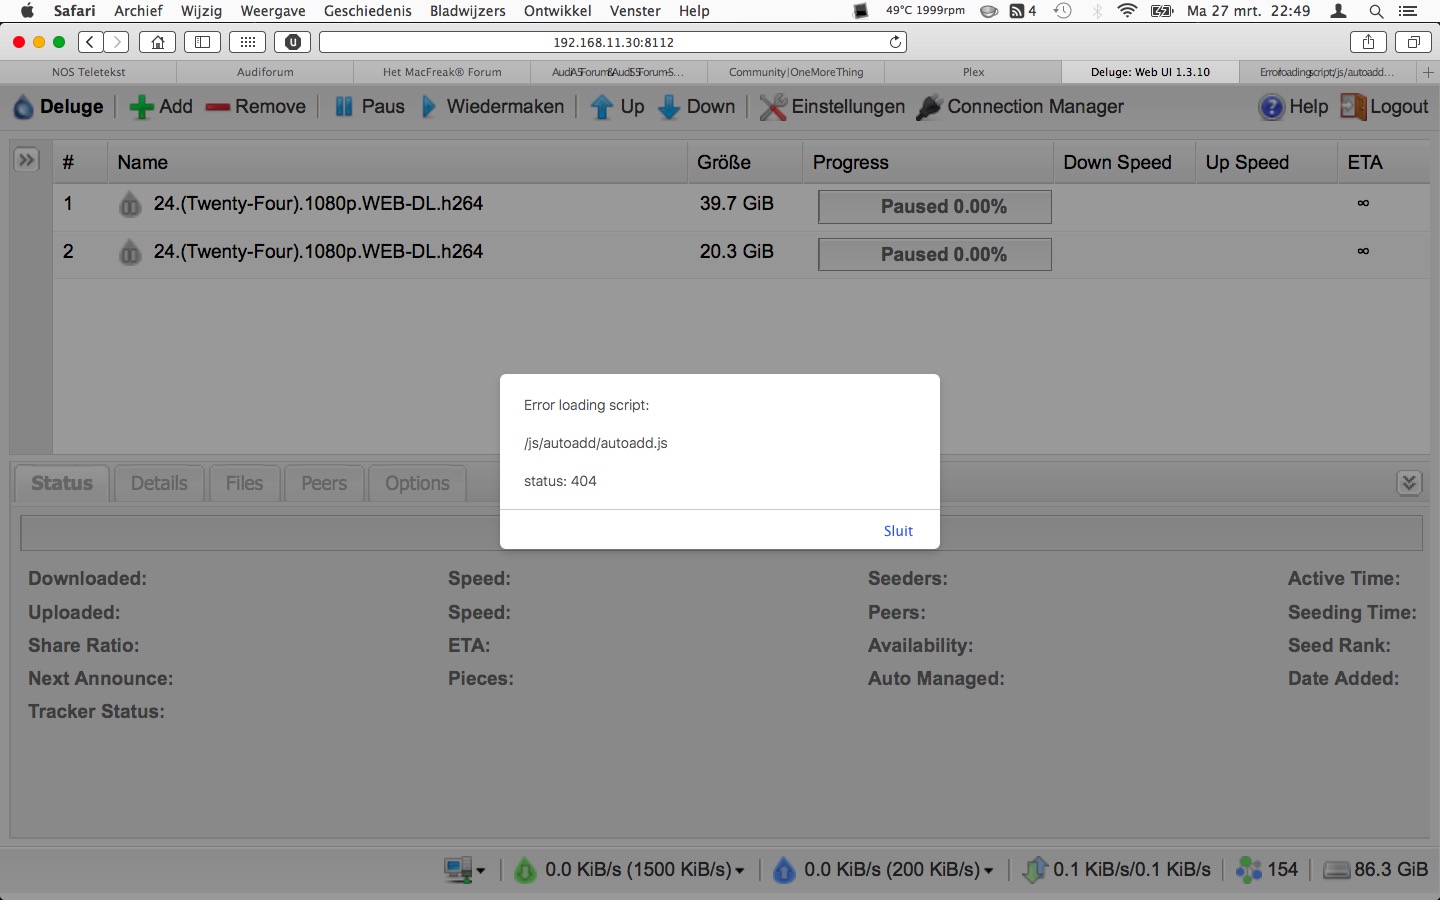The width and height of the screenshot is (1440, 900).
Task: Click the uBlock extension icon
Action: 293,42
